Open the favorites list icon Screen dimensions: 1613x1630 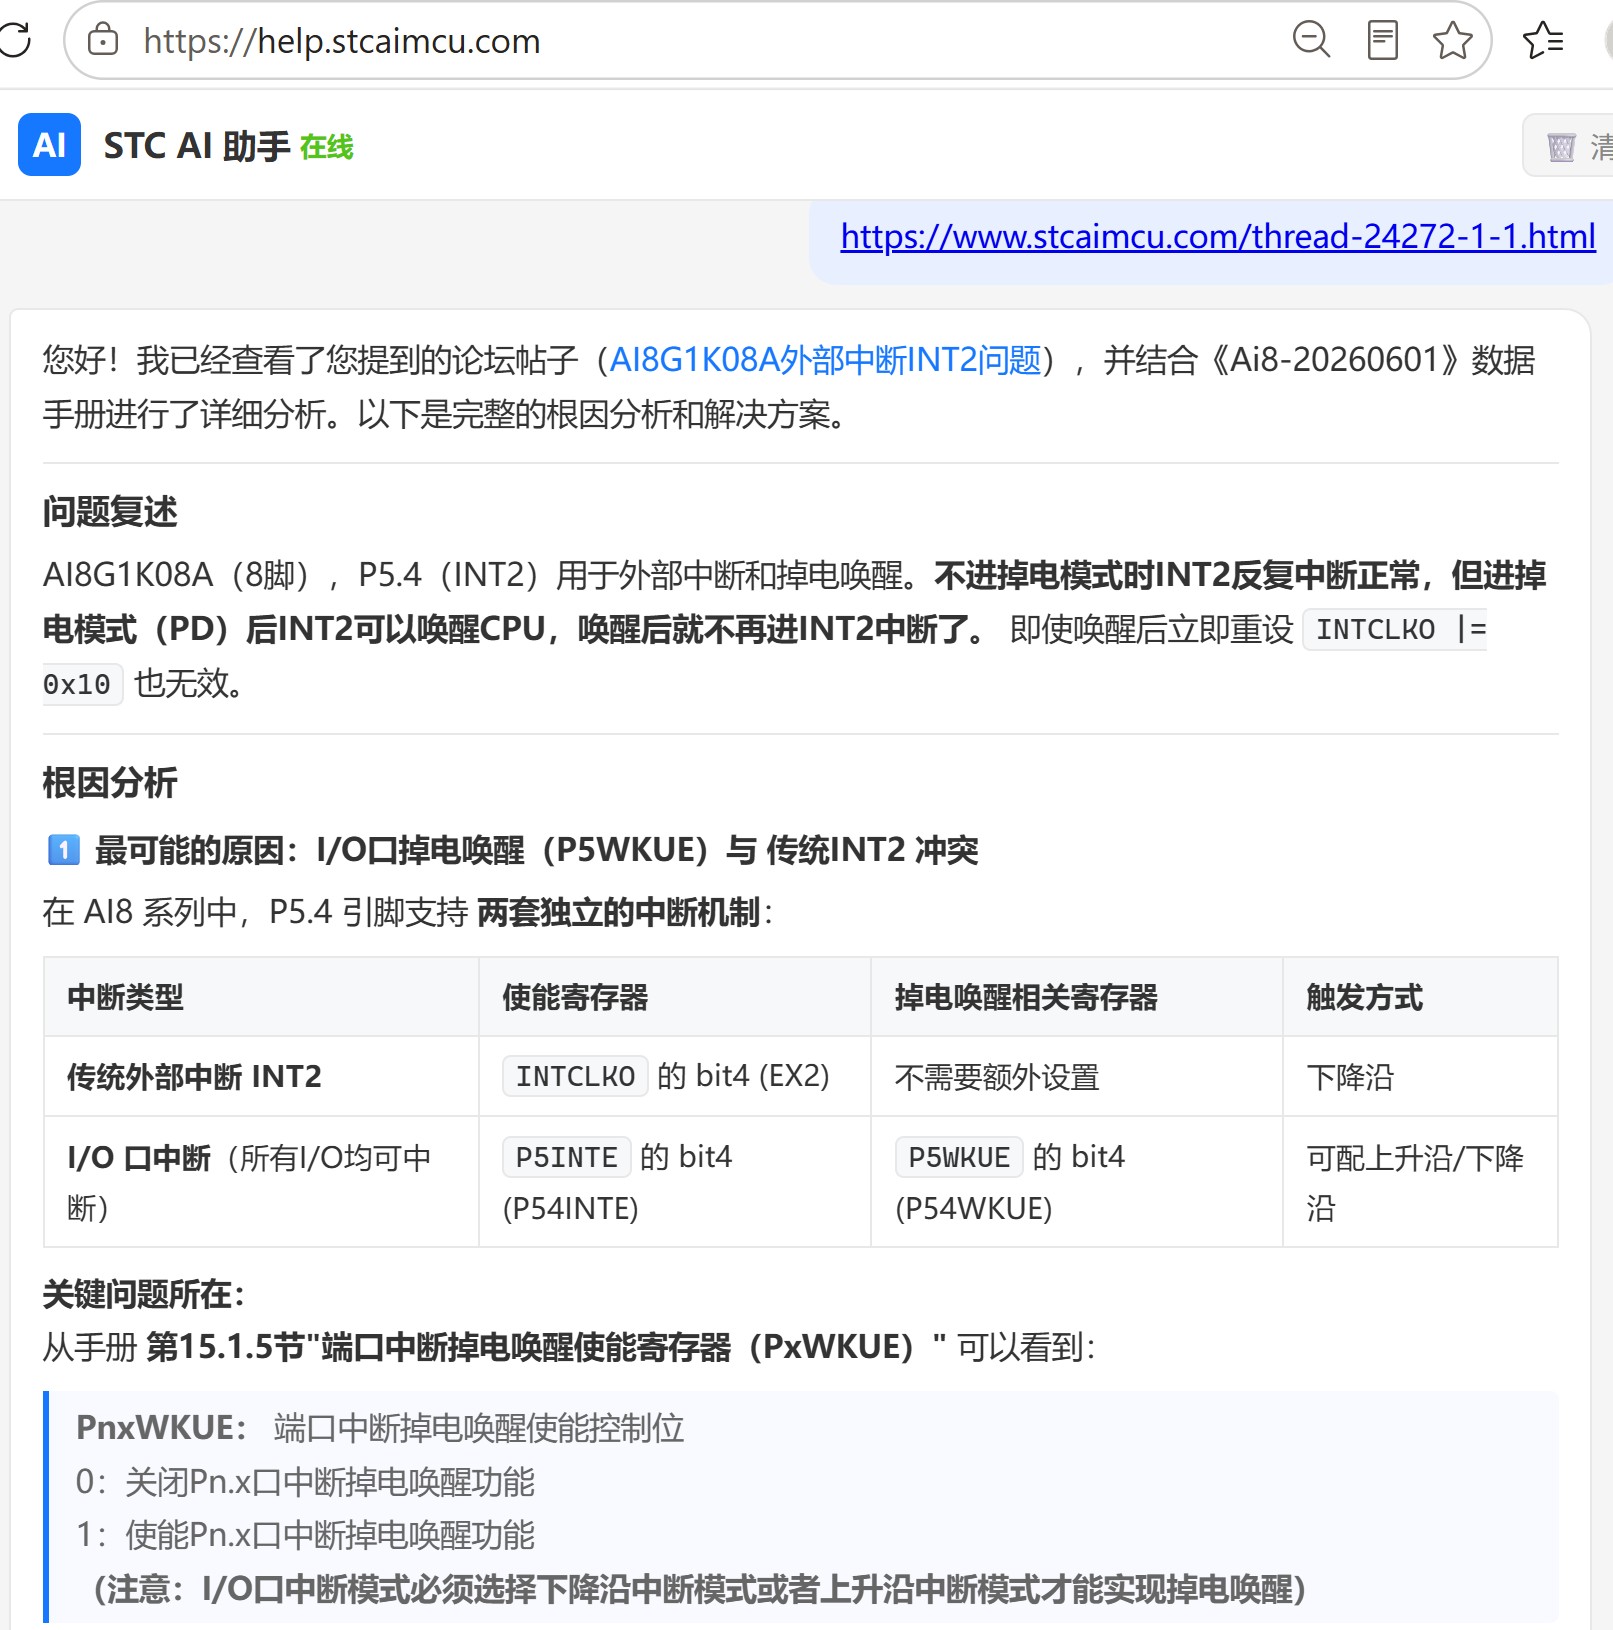[1543, 40]
